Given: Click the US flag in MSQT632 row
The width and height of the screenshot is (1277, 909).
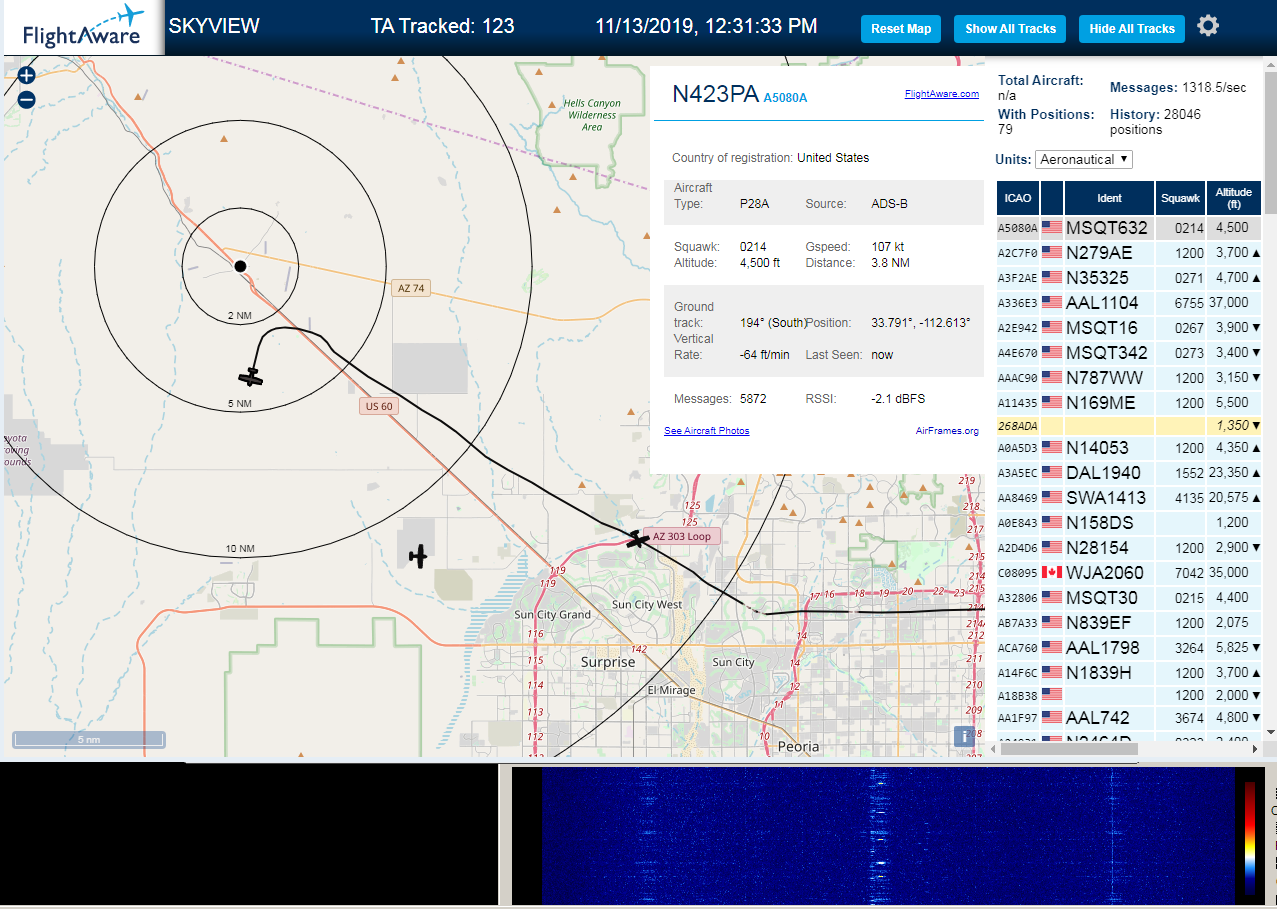Looking at the screenshot, I should tap(1051, 227).
